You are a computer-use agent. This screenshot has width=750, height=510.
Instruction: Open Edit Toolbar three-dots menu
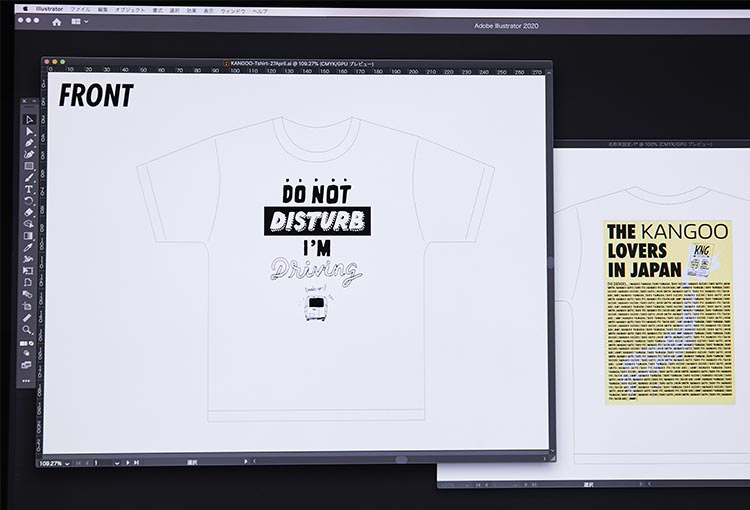point(26,381)
